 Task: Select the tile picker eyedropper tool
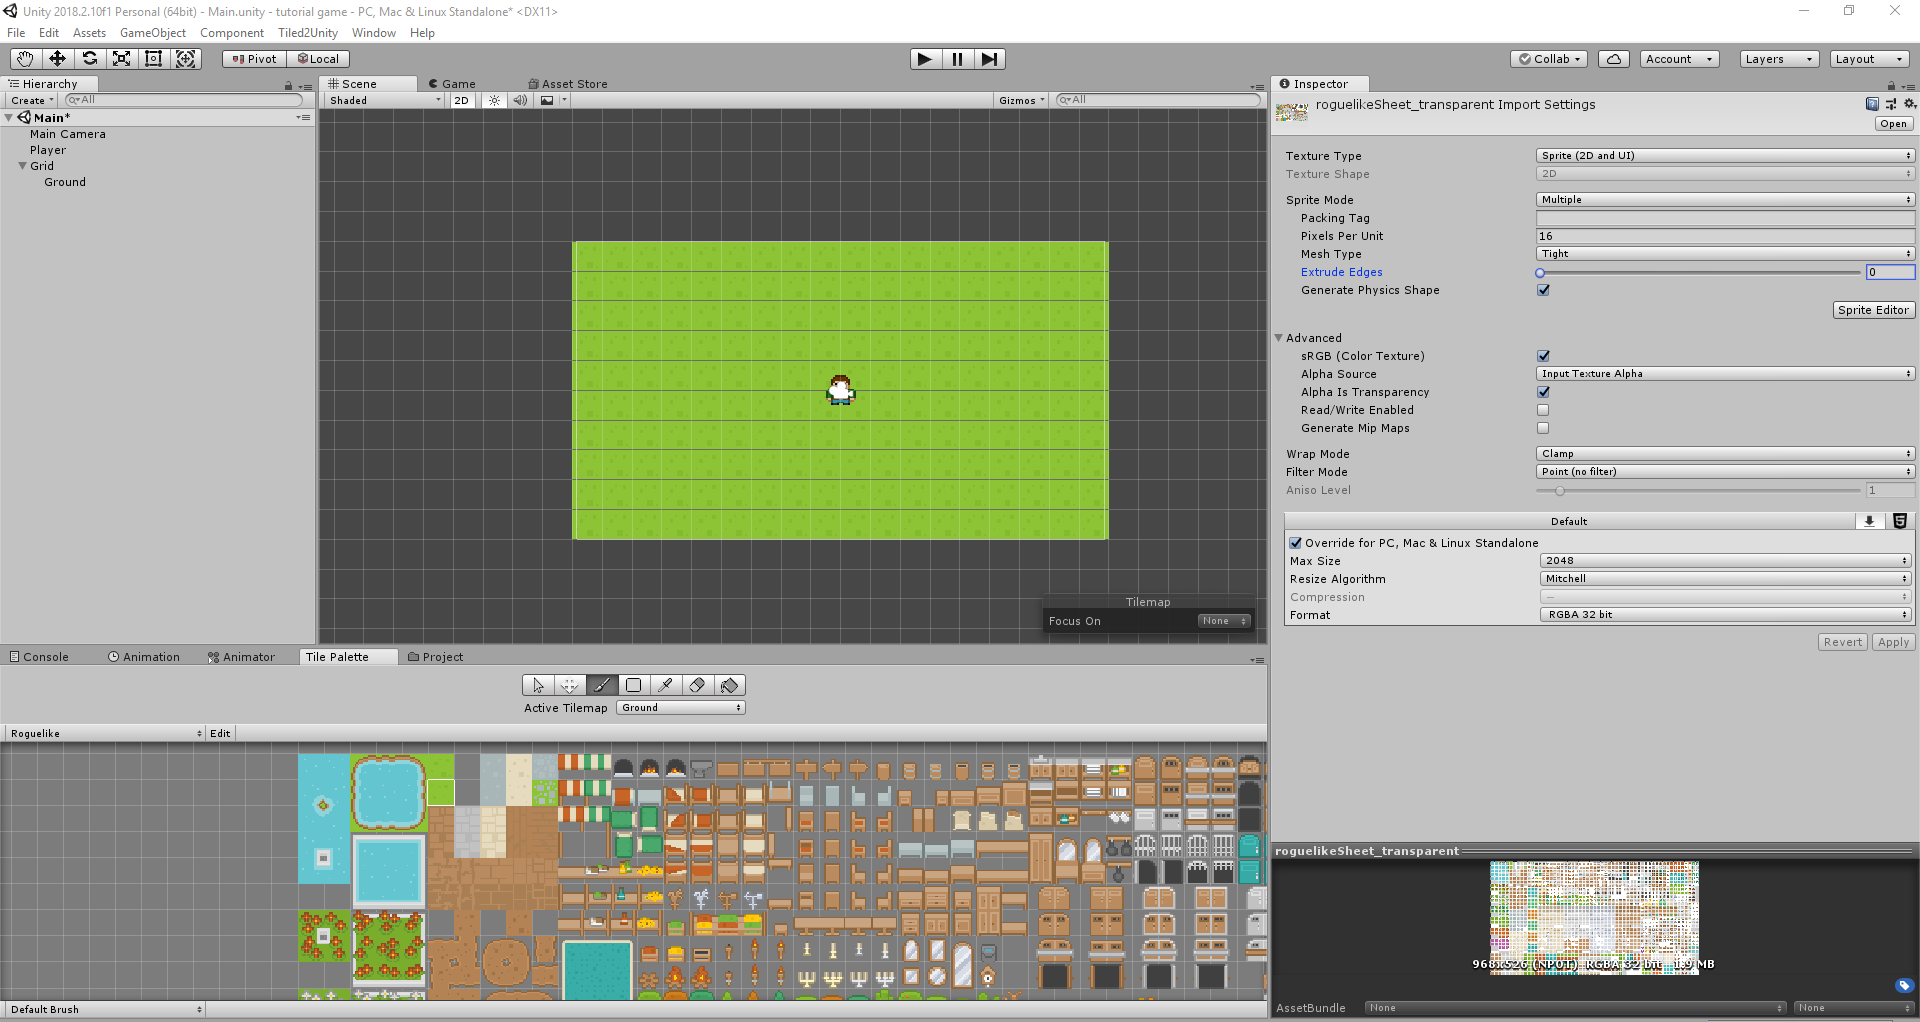(665, 685)
